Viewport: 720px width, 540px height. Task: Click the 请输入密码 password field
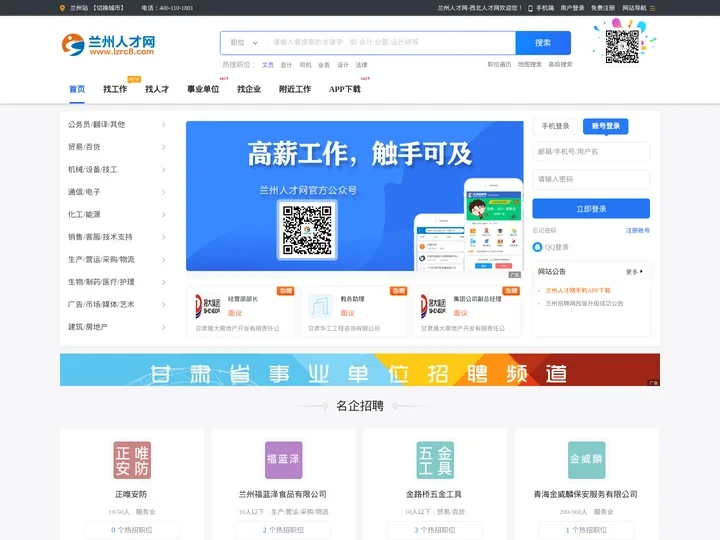click(591, 179)
